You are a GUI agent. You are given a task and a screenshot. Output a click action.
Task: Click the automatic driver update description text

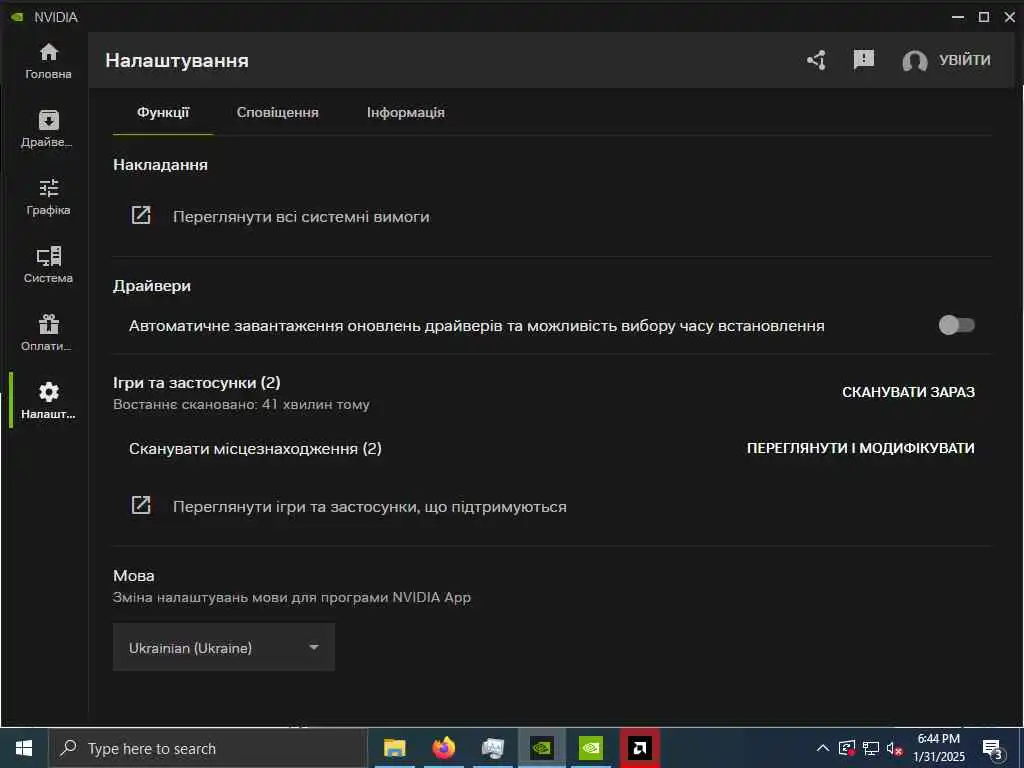[477, 326]
